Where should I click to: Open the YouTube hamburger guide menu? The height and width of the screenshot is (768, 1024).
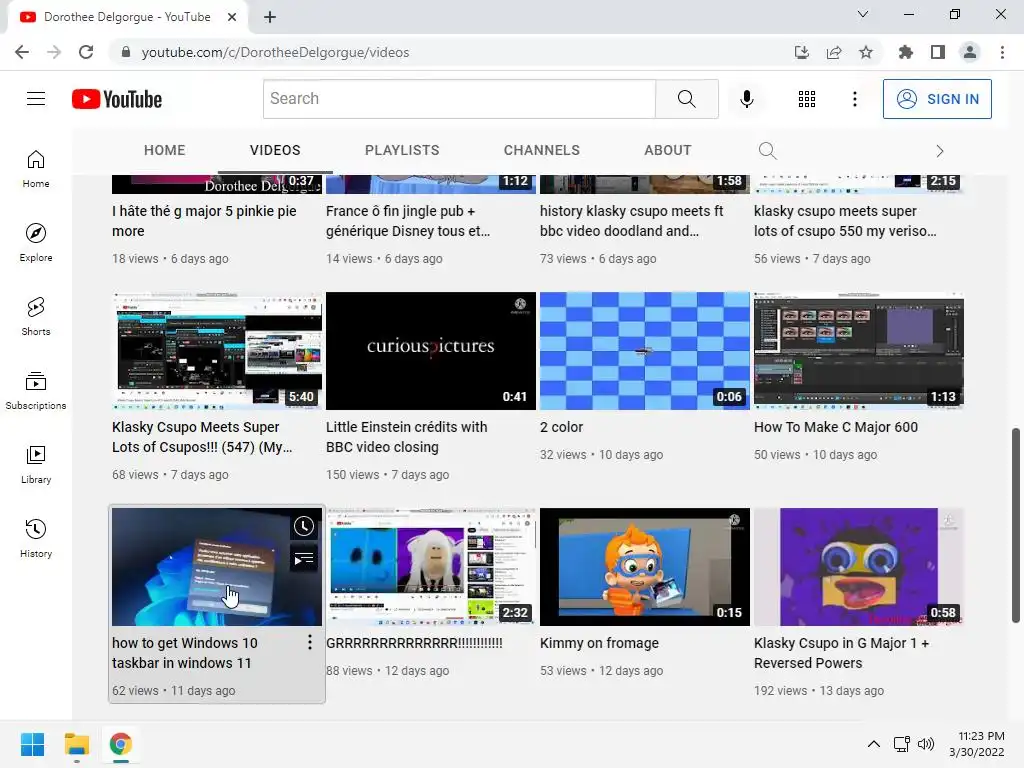tap(36, 99)
